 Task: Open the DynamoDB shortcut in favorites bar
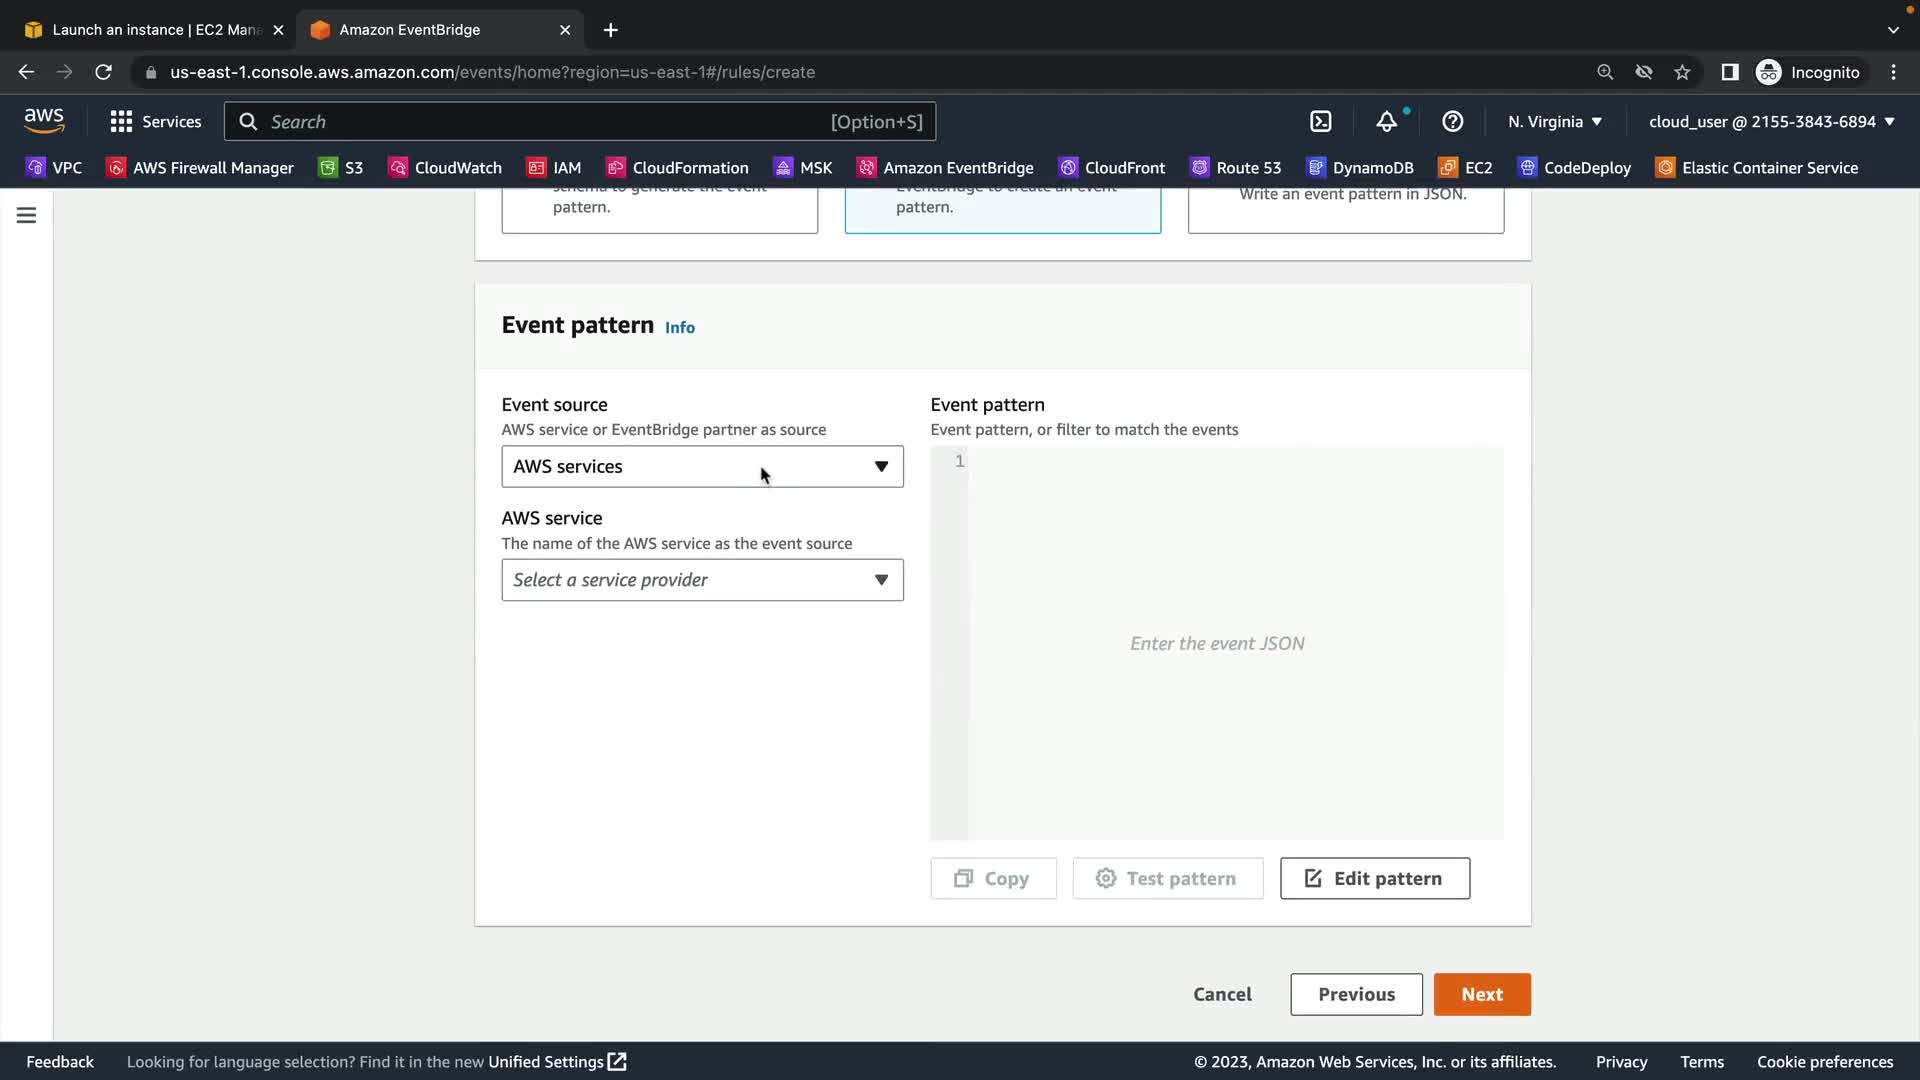point(1360,168)
